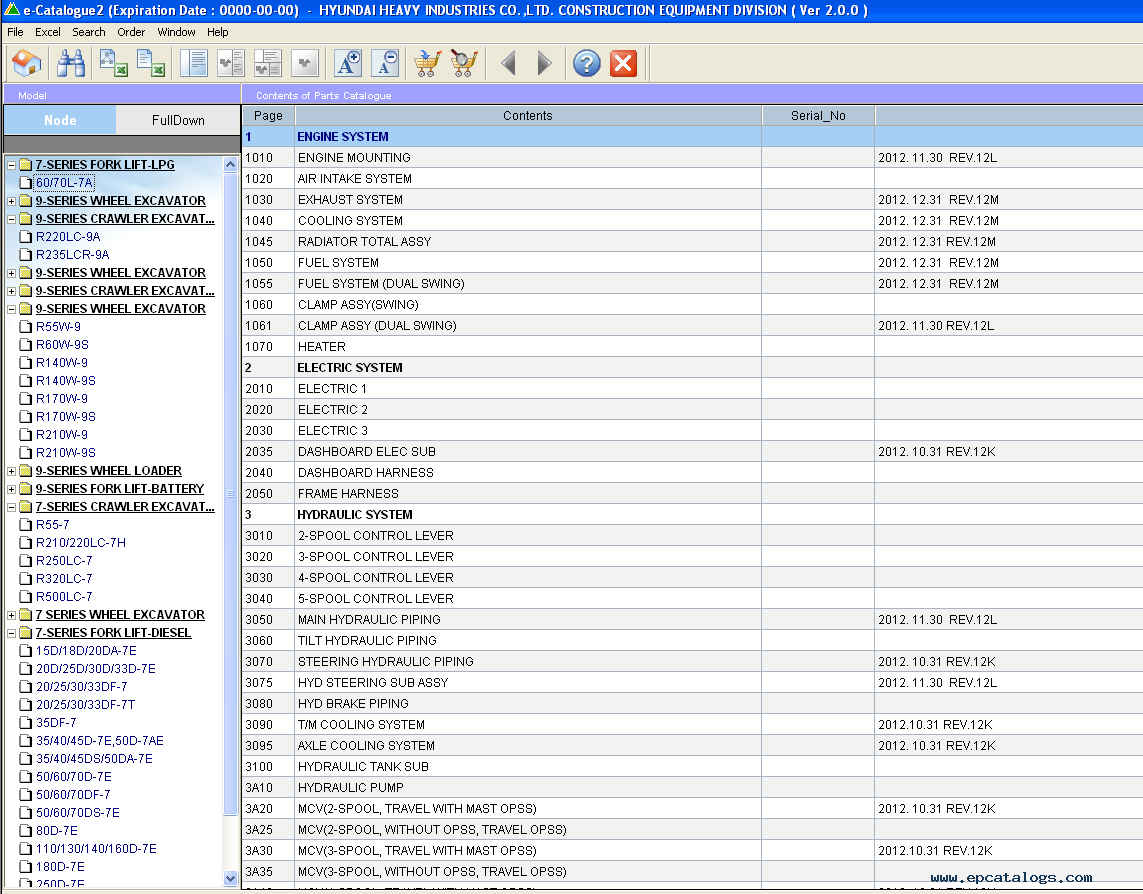Collapse the wheel excavator folder containing R55W-9
Viewport: 1143px width, 894px height.
(12, 309)
